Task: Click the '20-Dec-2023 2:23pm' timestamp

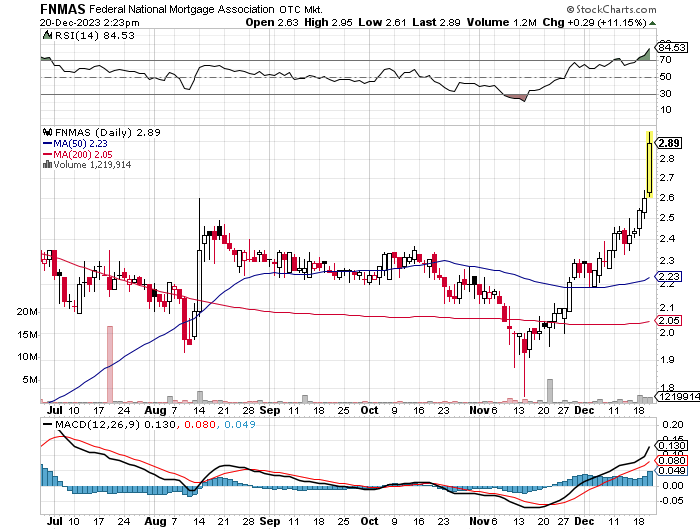Action: pyautogui.click(x=89, y=22)
